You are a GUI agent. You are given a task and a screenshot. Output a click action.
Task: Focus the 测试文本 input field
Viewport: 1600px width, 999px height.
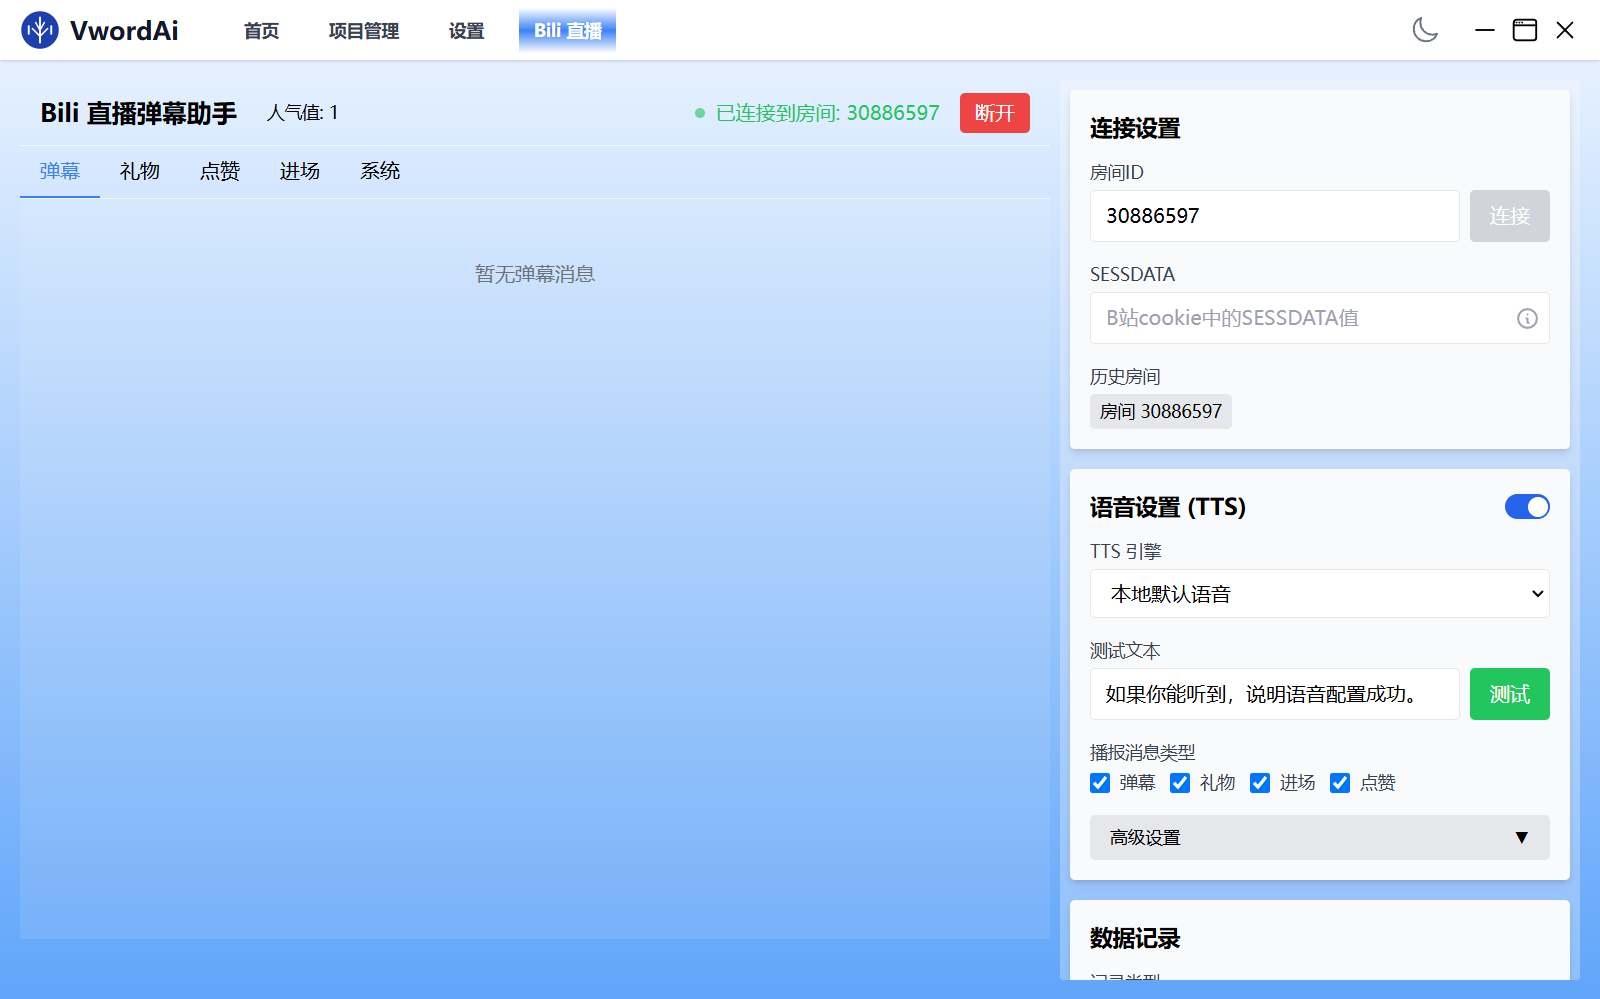(x=1275, y=694)
